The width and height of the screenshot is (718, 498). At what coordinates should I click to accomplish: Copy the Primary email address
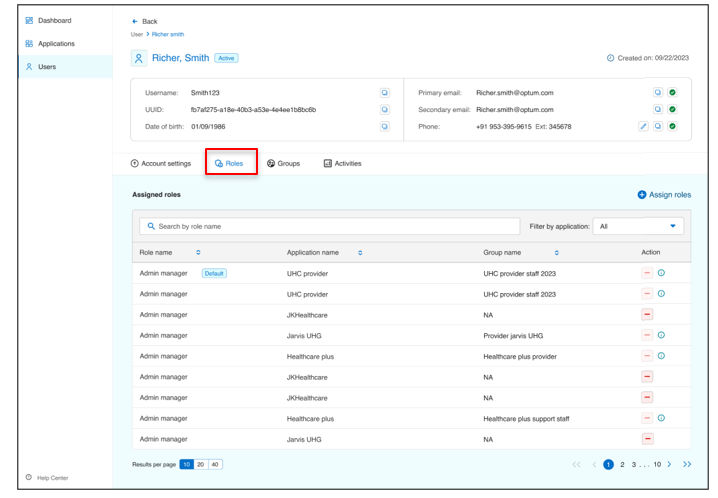pos(658,92)
